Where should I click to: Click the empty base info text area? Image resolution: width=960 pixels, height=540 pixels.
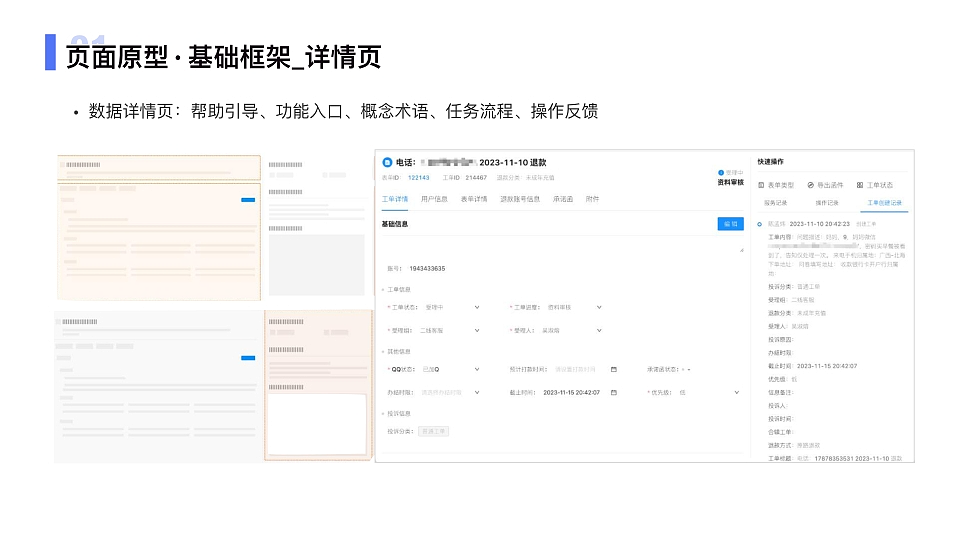[563, 245]
